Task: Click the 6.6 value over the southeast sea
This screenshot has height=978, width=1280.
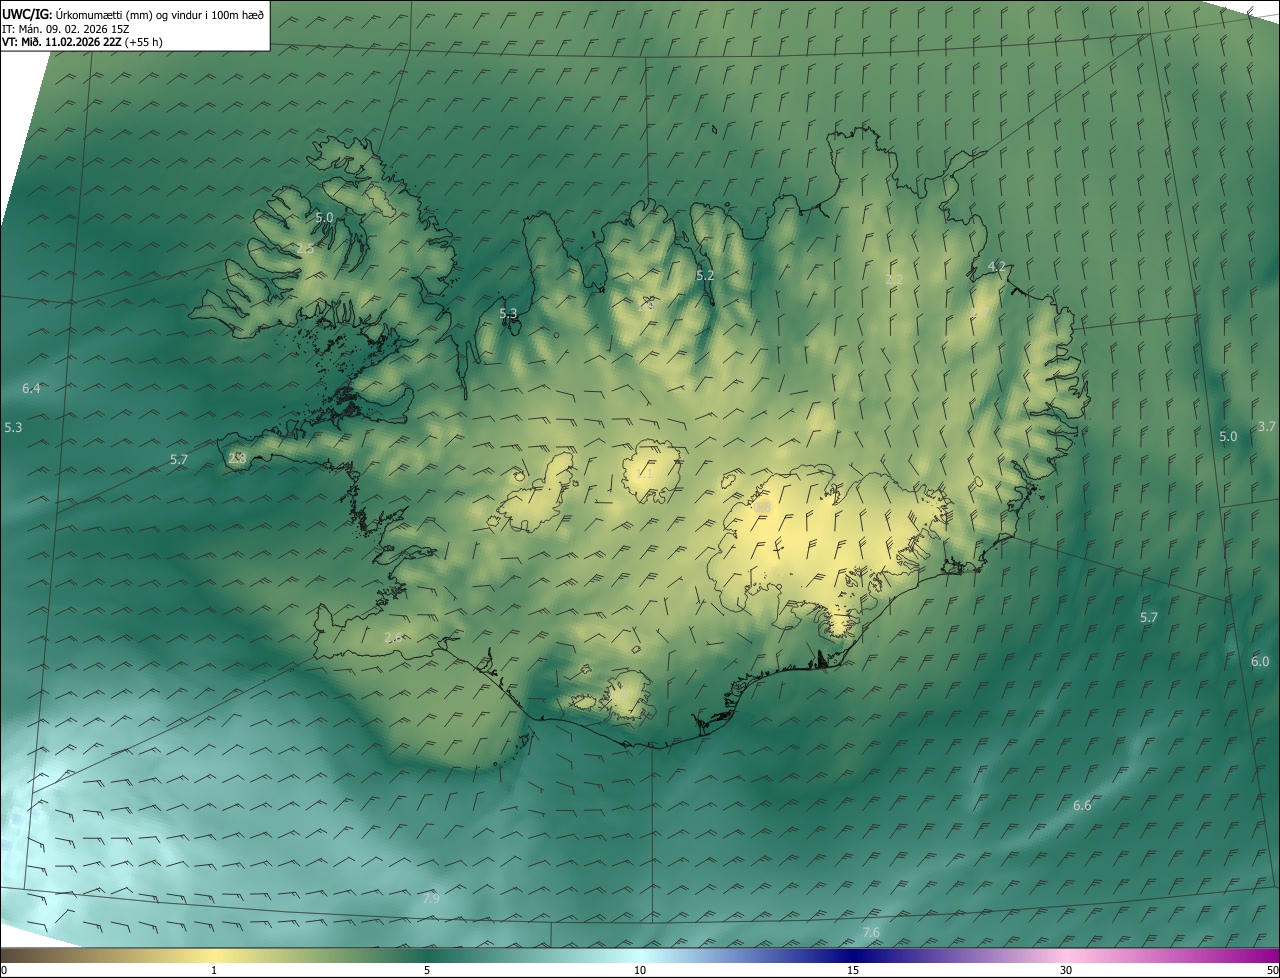Action: click(x=1082, y=805)
